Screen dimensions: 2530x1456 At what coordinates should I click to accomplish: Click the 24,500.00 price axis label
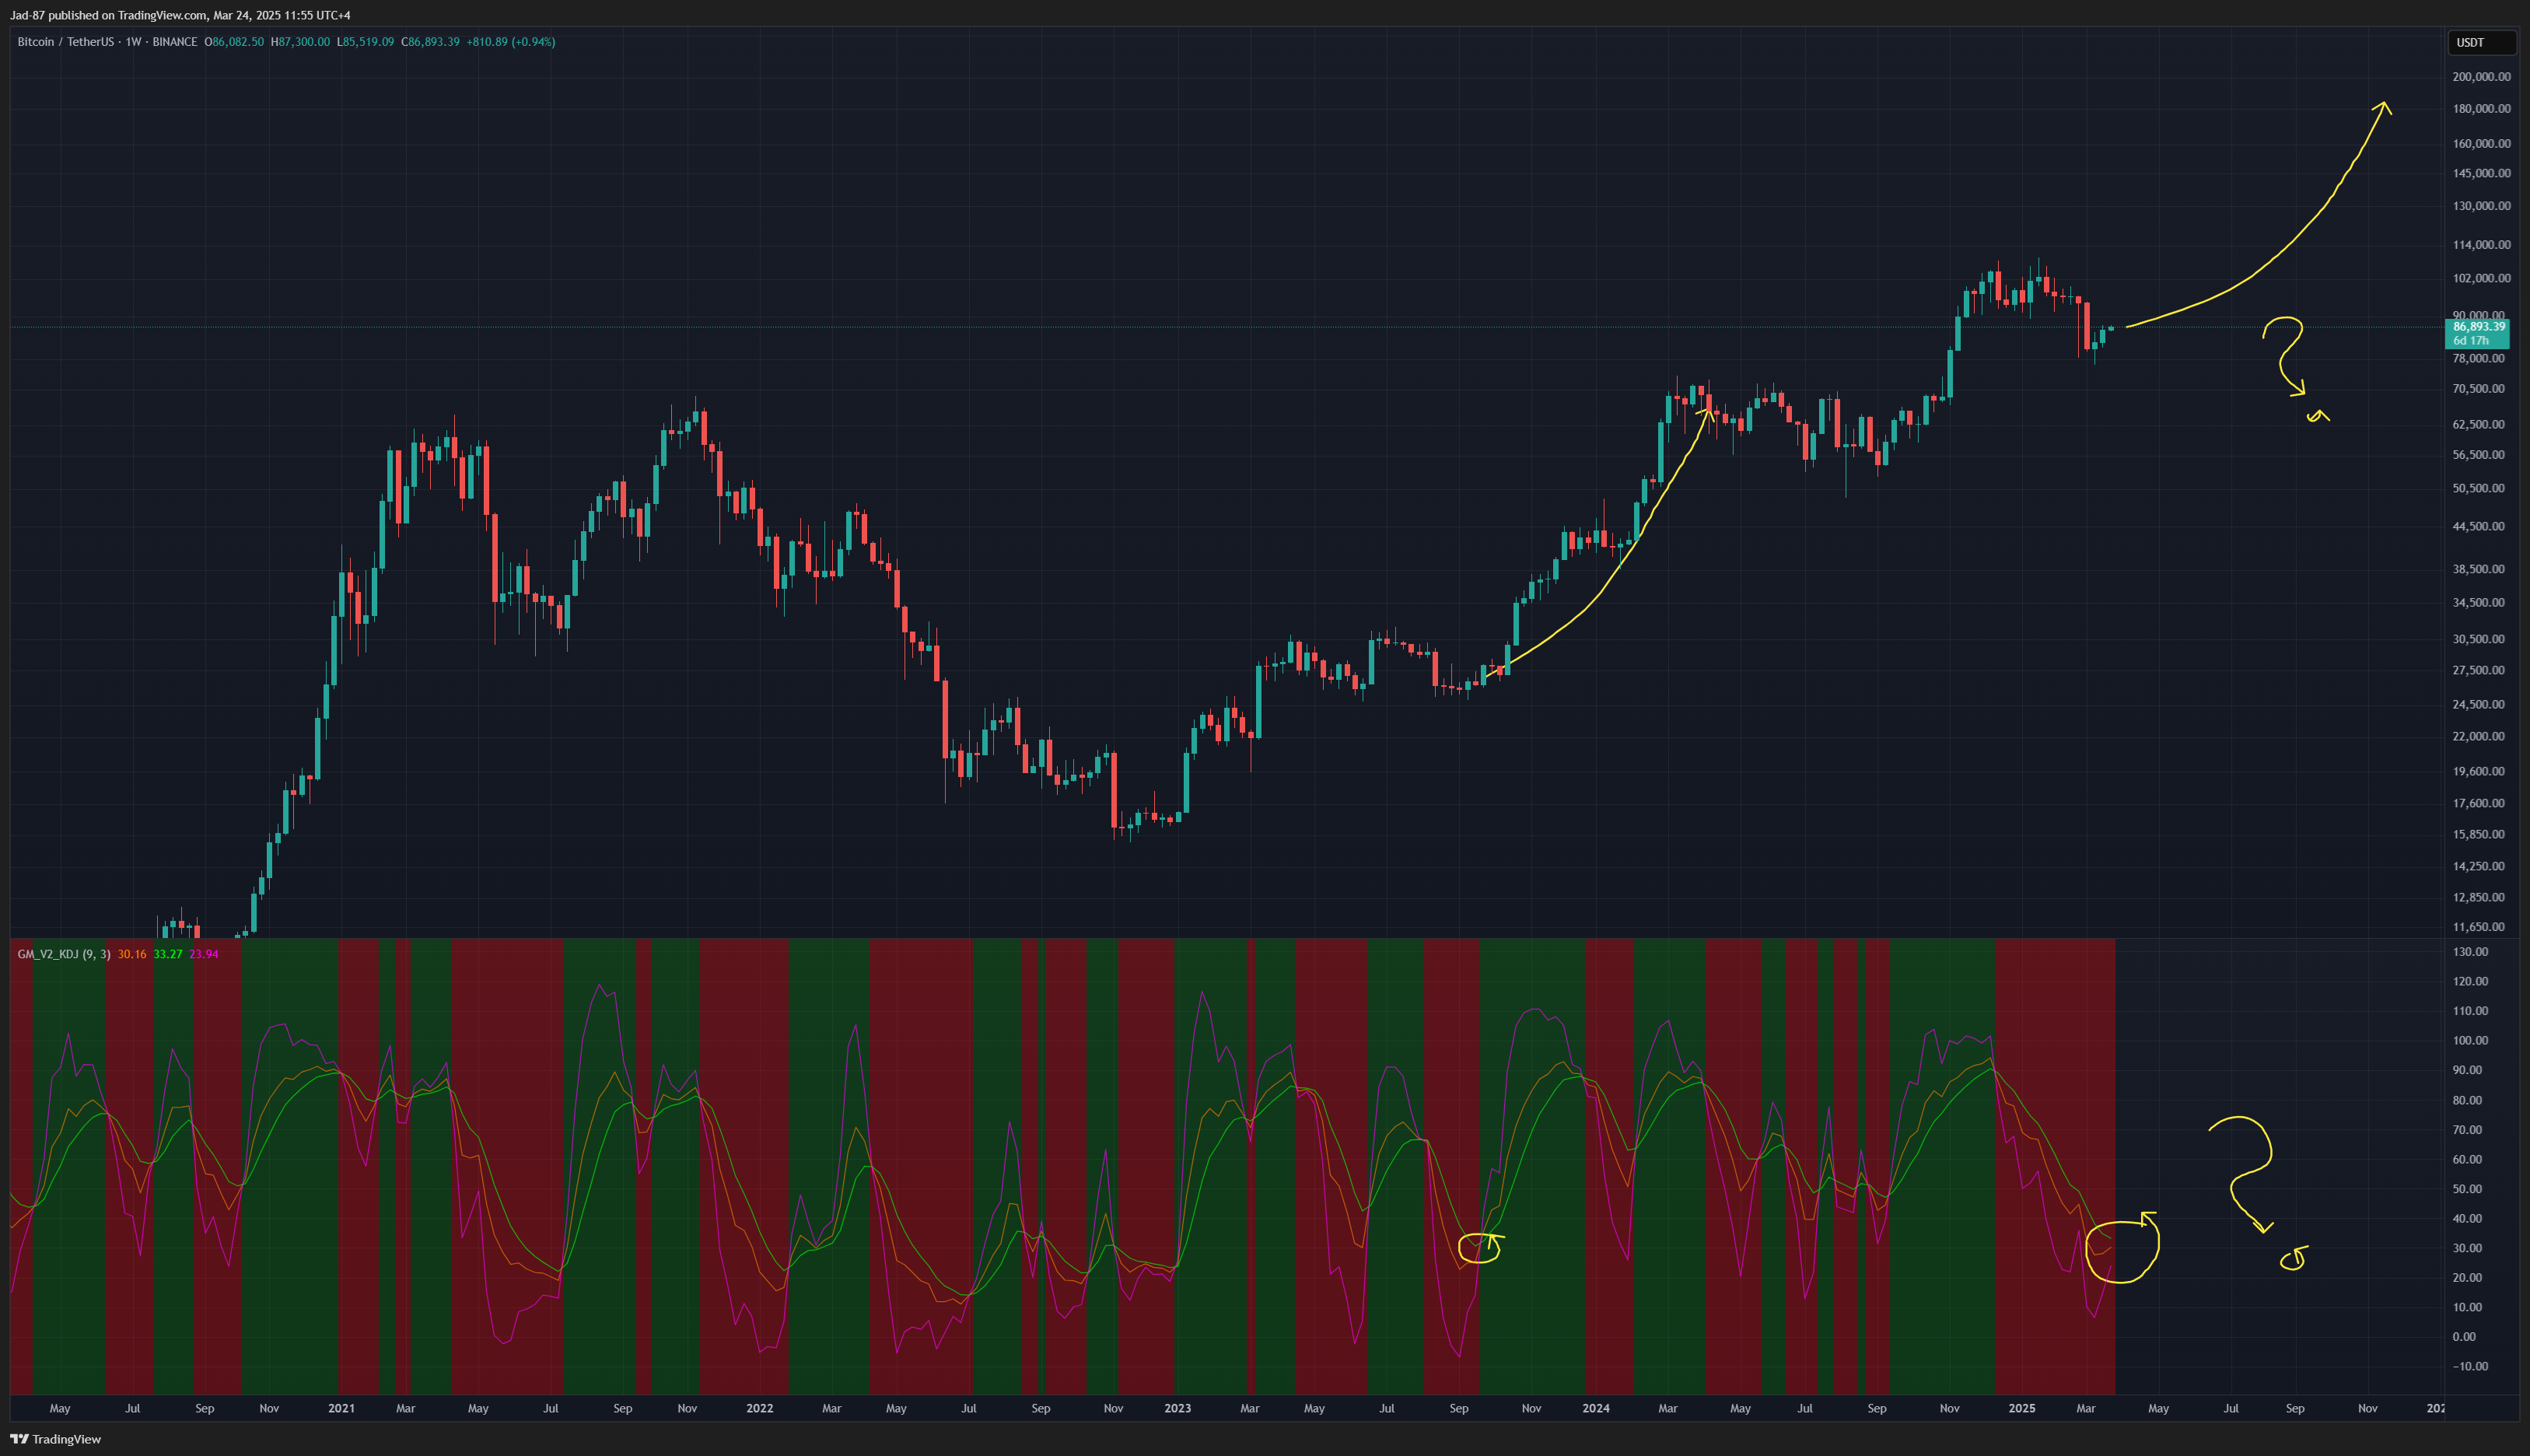(x=2479, y=705)
